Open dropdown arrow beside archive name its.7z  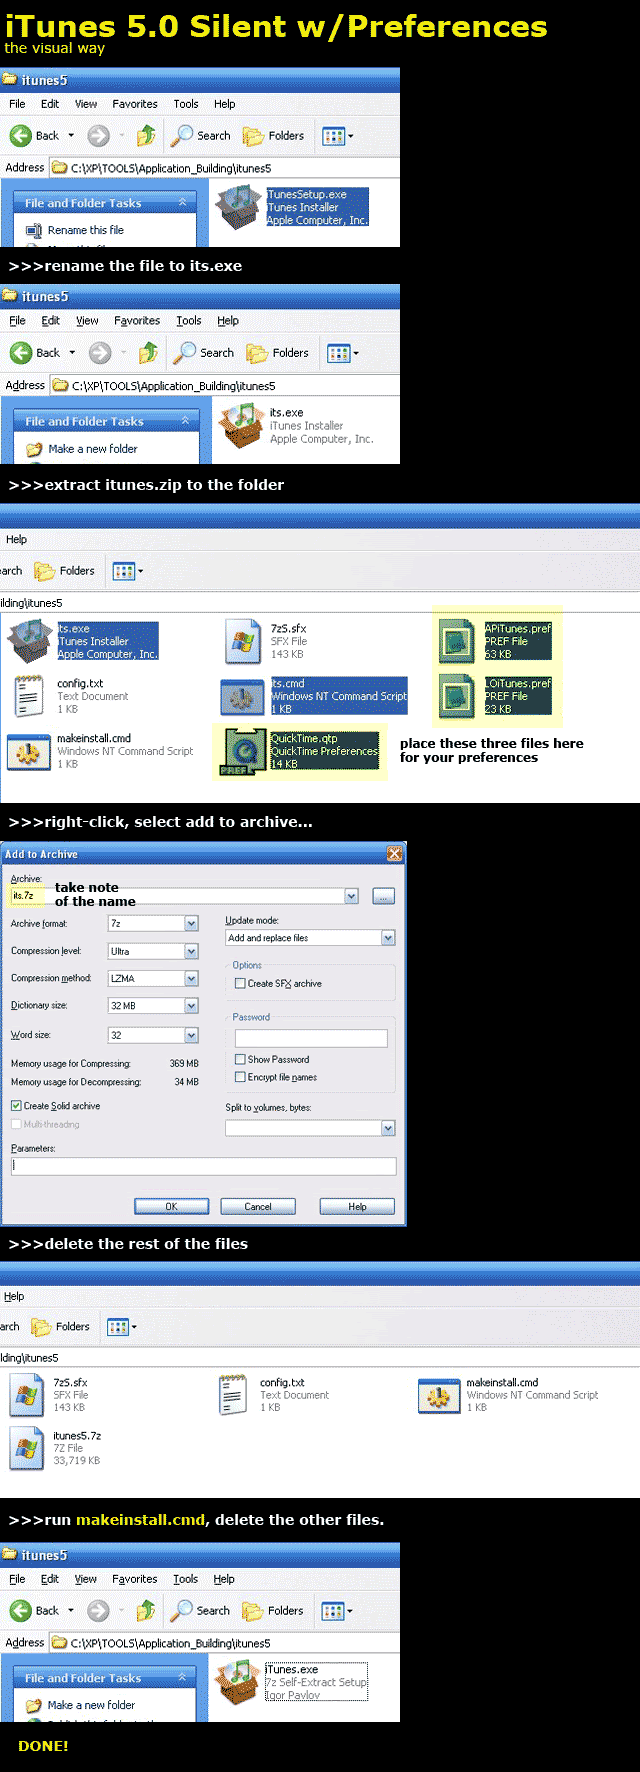coord(351,896)
